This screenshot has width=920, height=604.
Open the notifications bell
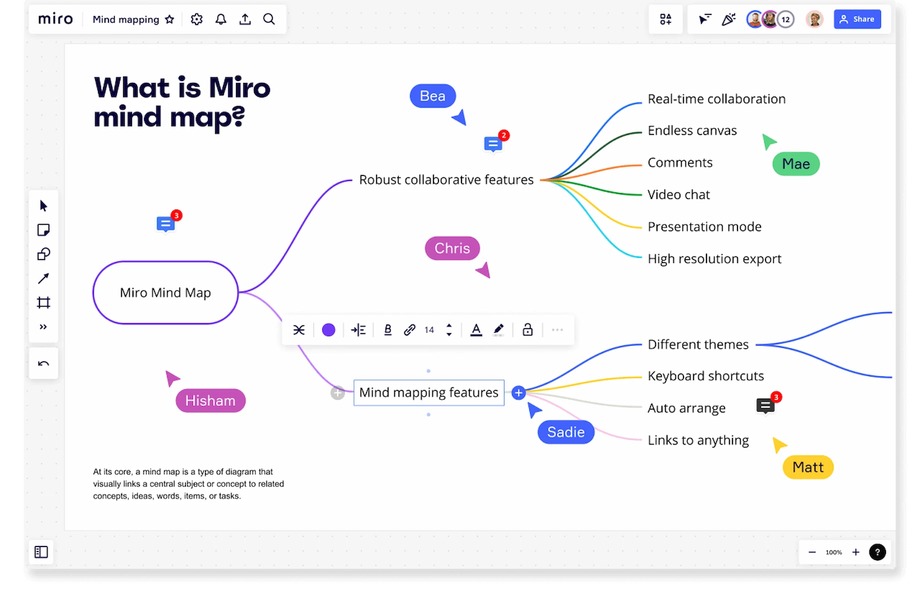[221, 19]
